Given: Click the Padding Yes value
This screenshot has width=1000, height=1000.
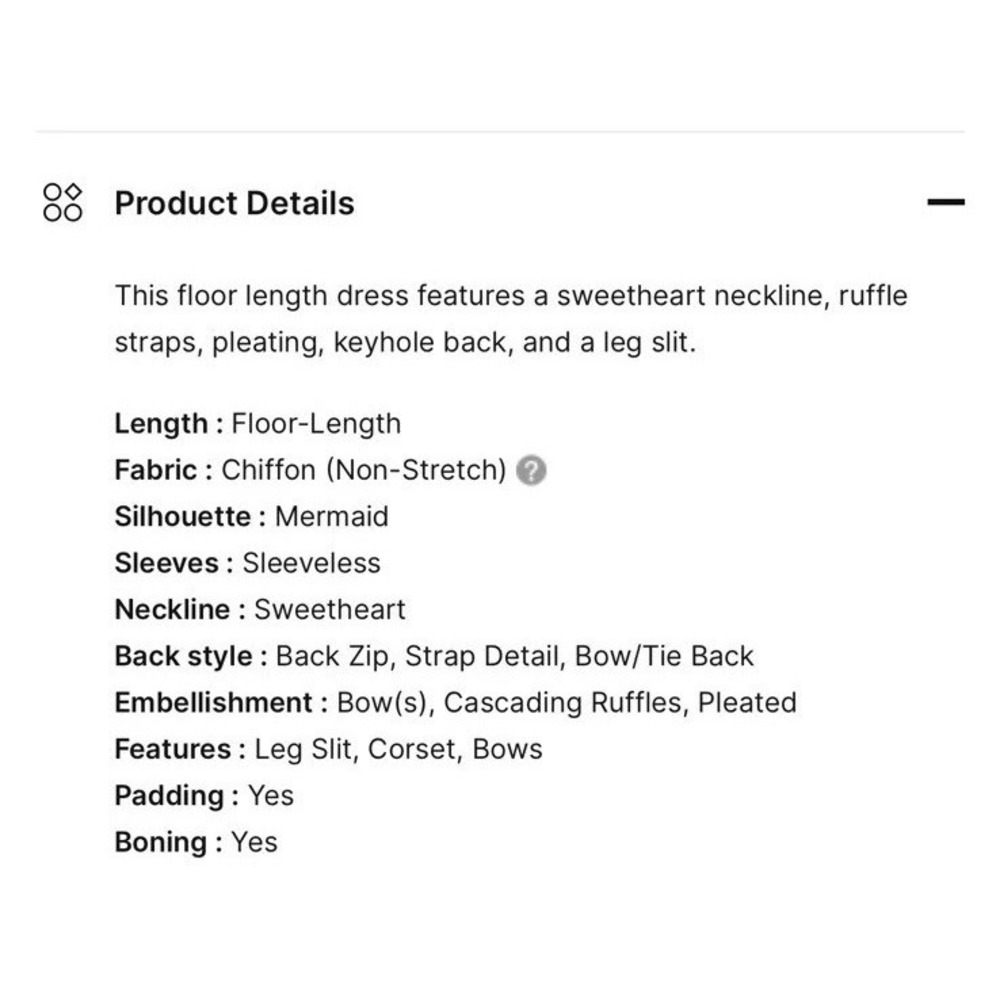Looking at the screenshot, I should pyautogui.click(x=271, y=795).
